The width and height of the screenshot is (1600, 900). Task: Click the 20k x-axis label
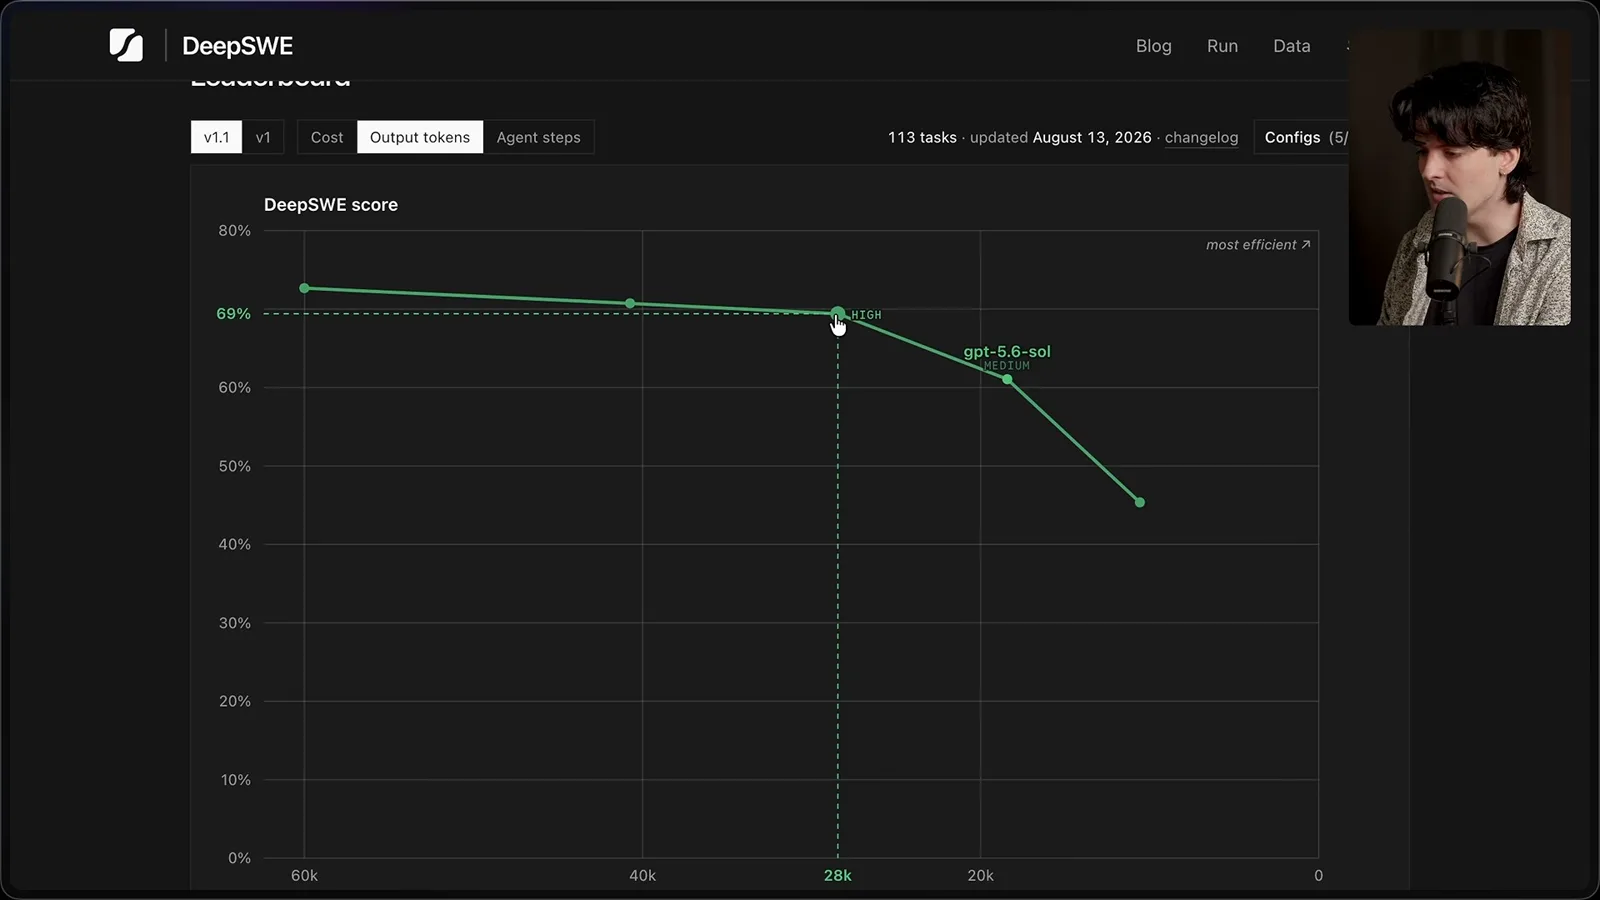980,876
